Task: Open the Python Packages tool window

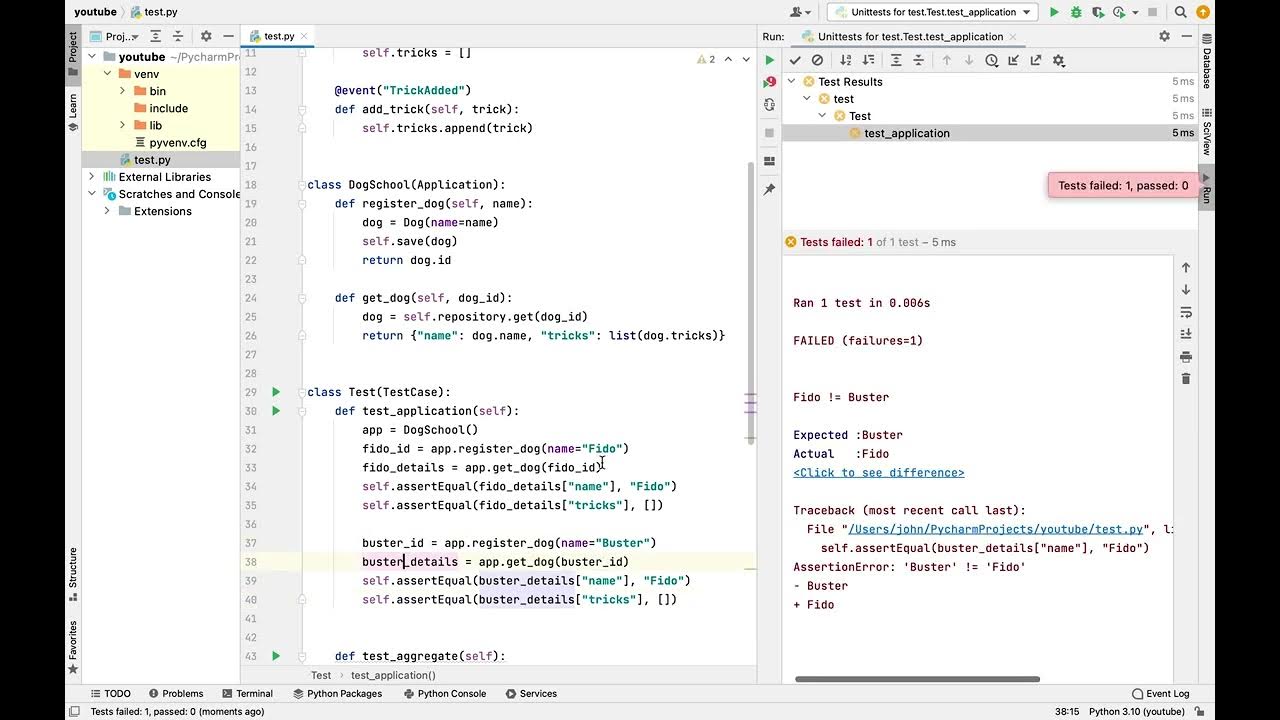Action: 337,694
